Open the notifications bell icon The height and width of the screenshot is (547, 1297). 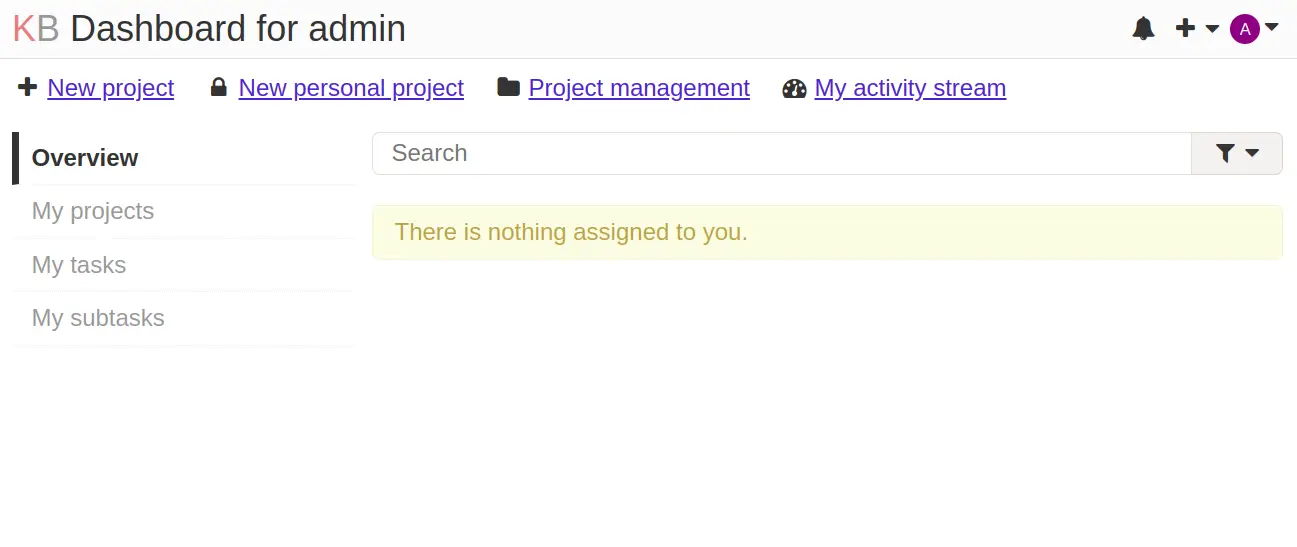[x=1143, y=28]
